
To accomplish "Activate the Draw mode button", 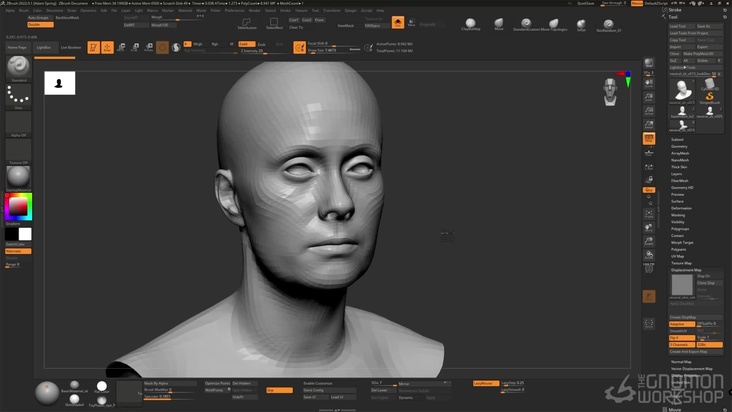I will 107,47.
